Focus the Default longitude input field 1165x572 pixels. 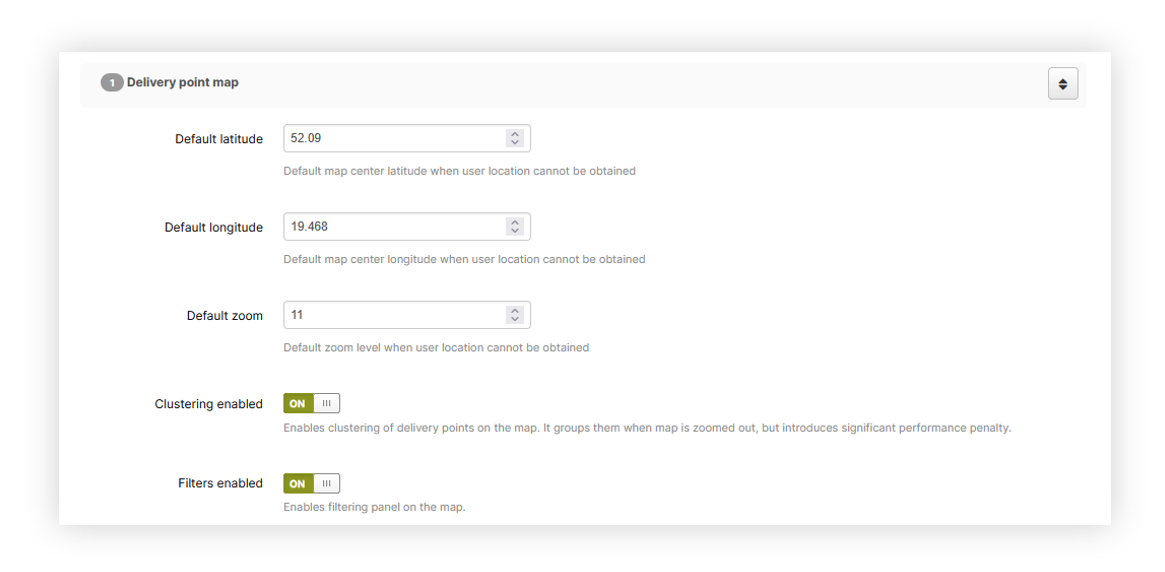(x=394, y=227)
